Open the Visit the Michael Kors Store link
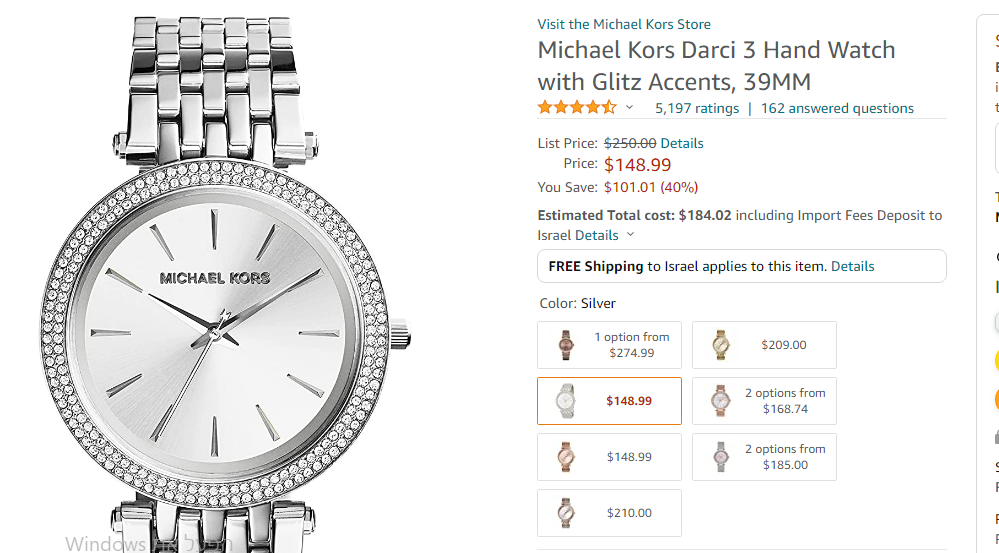This screenshot has width=999, height=553. click(x=624, y=24)
